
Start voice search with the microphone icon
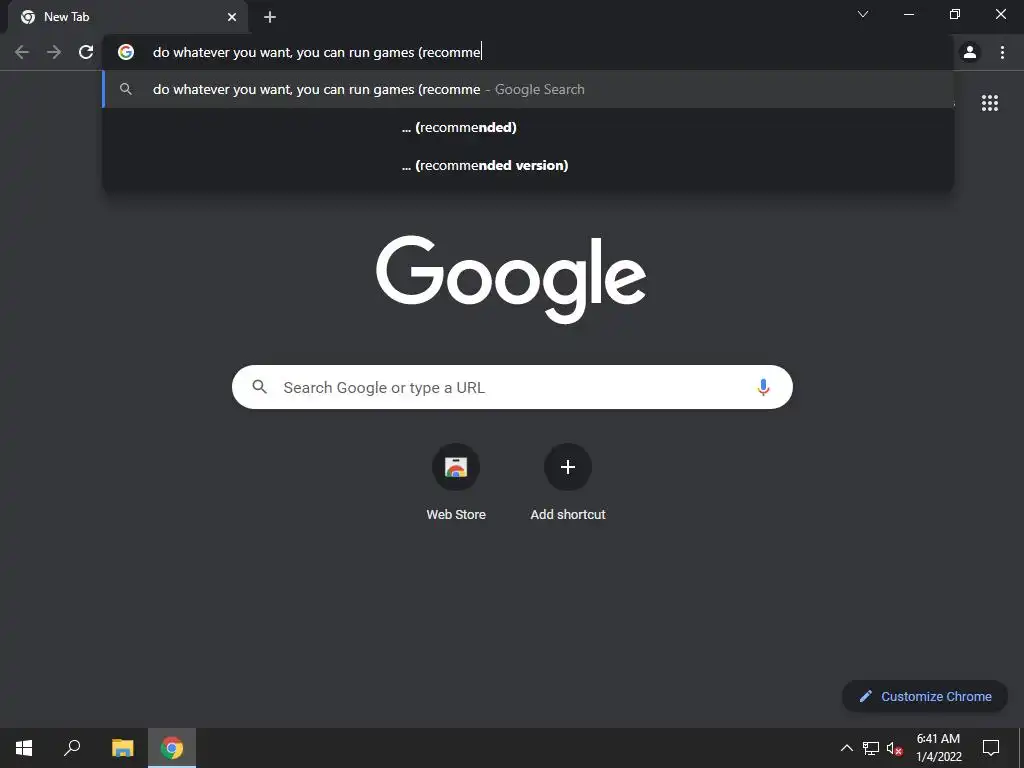point(763,387)
